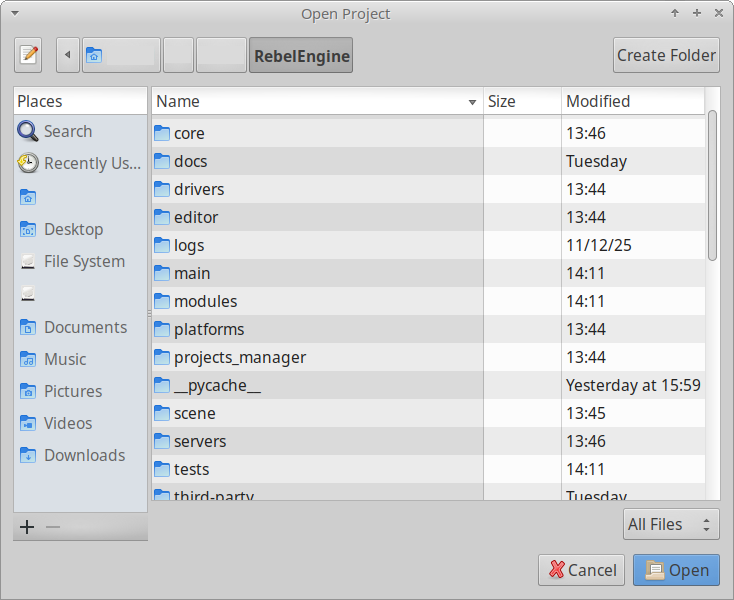Screen dimensions: 734x600
Task: Click the second blank path bar button
Action: point(178,55)
